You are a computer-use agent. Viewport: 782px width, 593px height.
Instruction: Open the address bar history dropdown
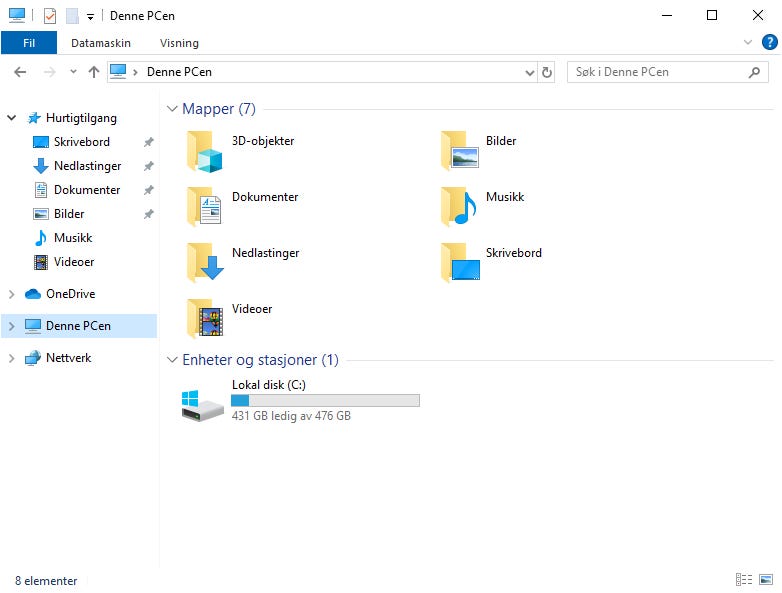[x=529, y=73]
